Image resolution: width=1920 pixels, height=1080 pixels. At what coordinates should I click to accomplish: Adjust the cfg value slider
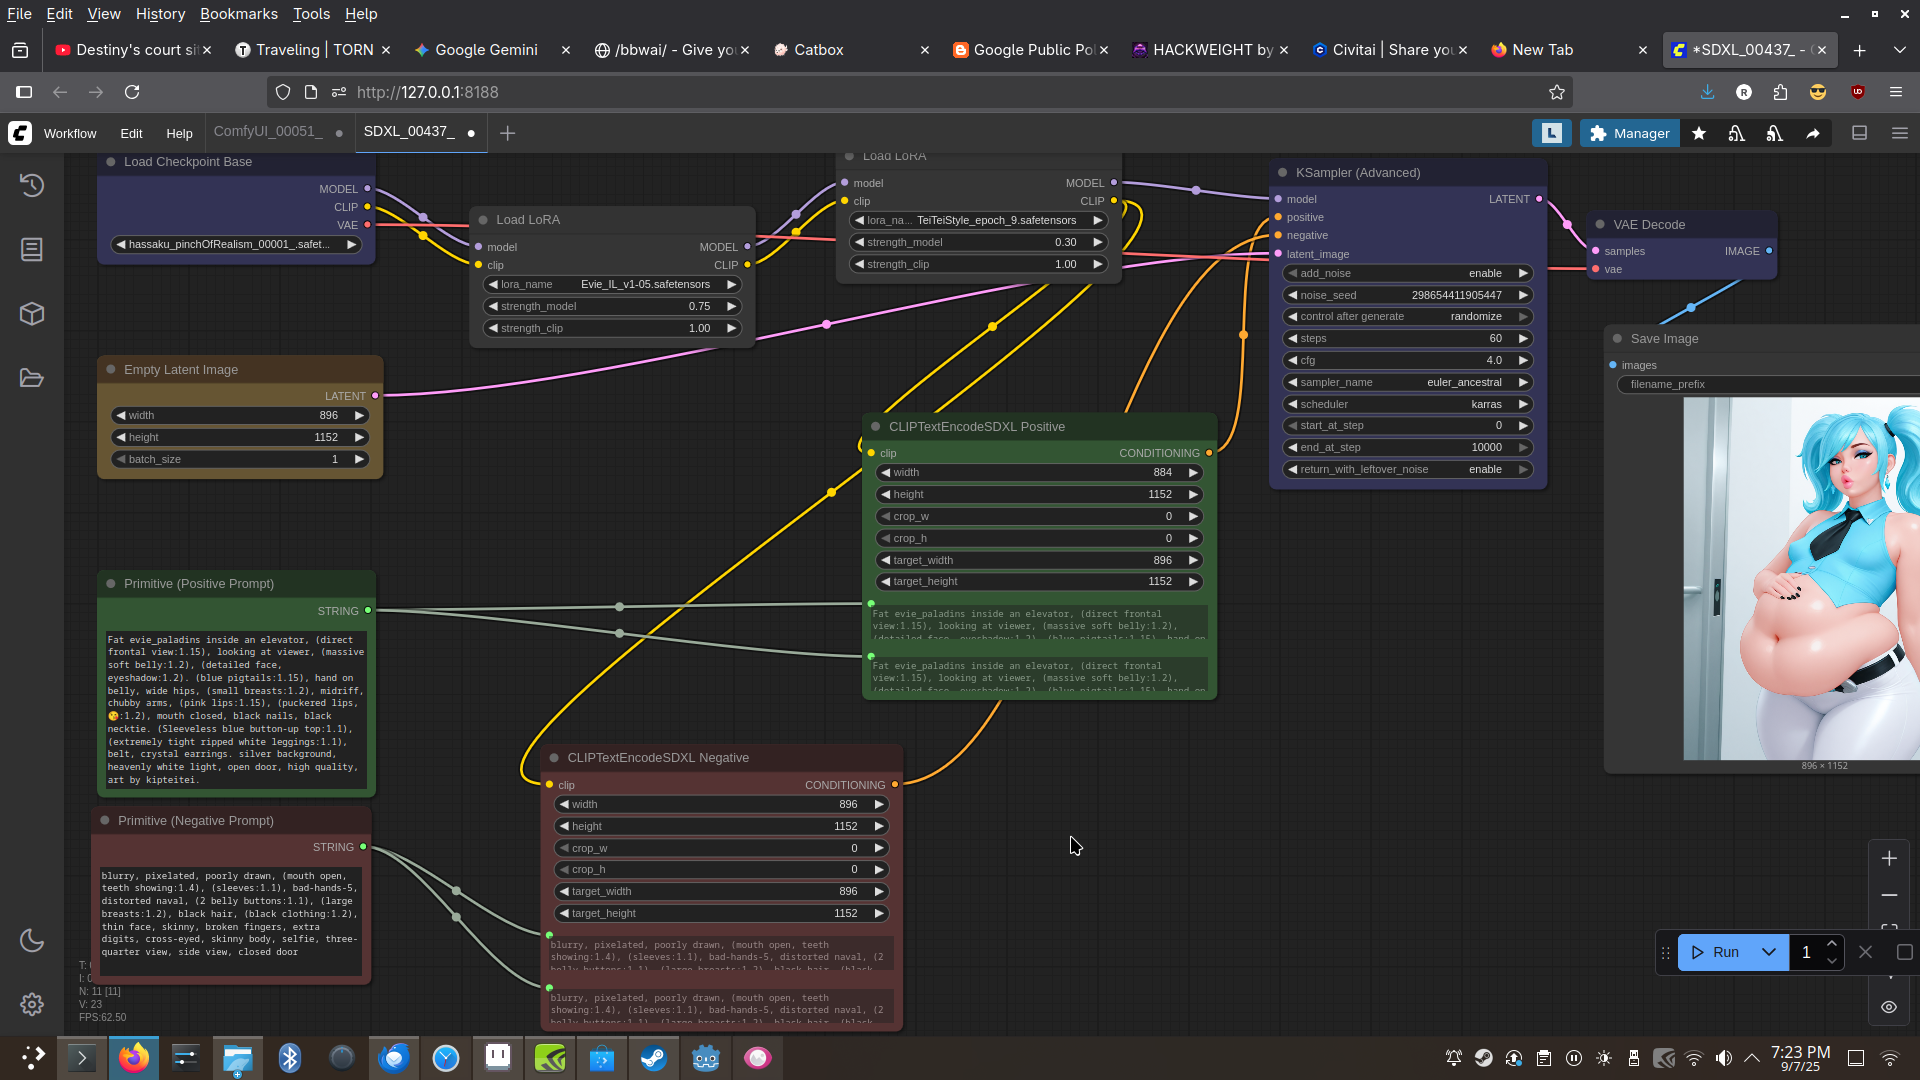(1407, 360)
